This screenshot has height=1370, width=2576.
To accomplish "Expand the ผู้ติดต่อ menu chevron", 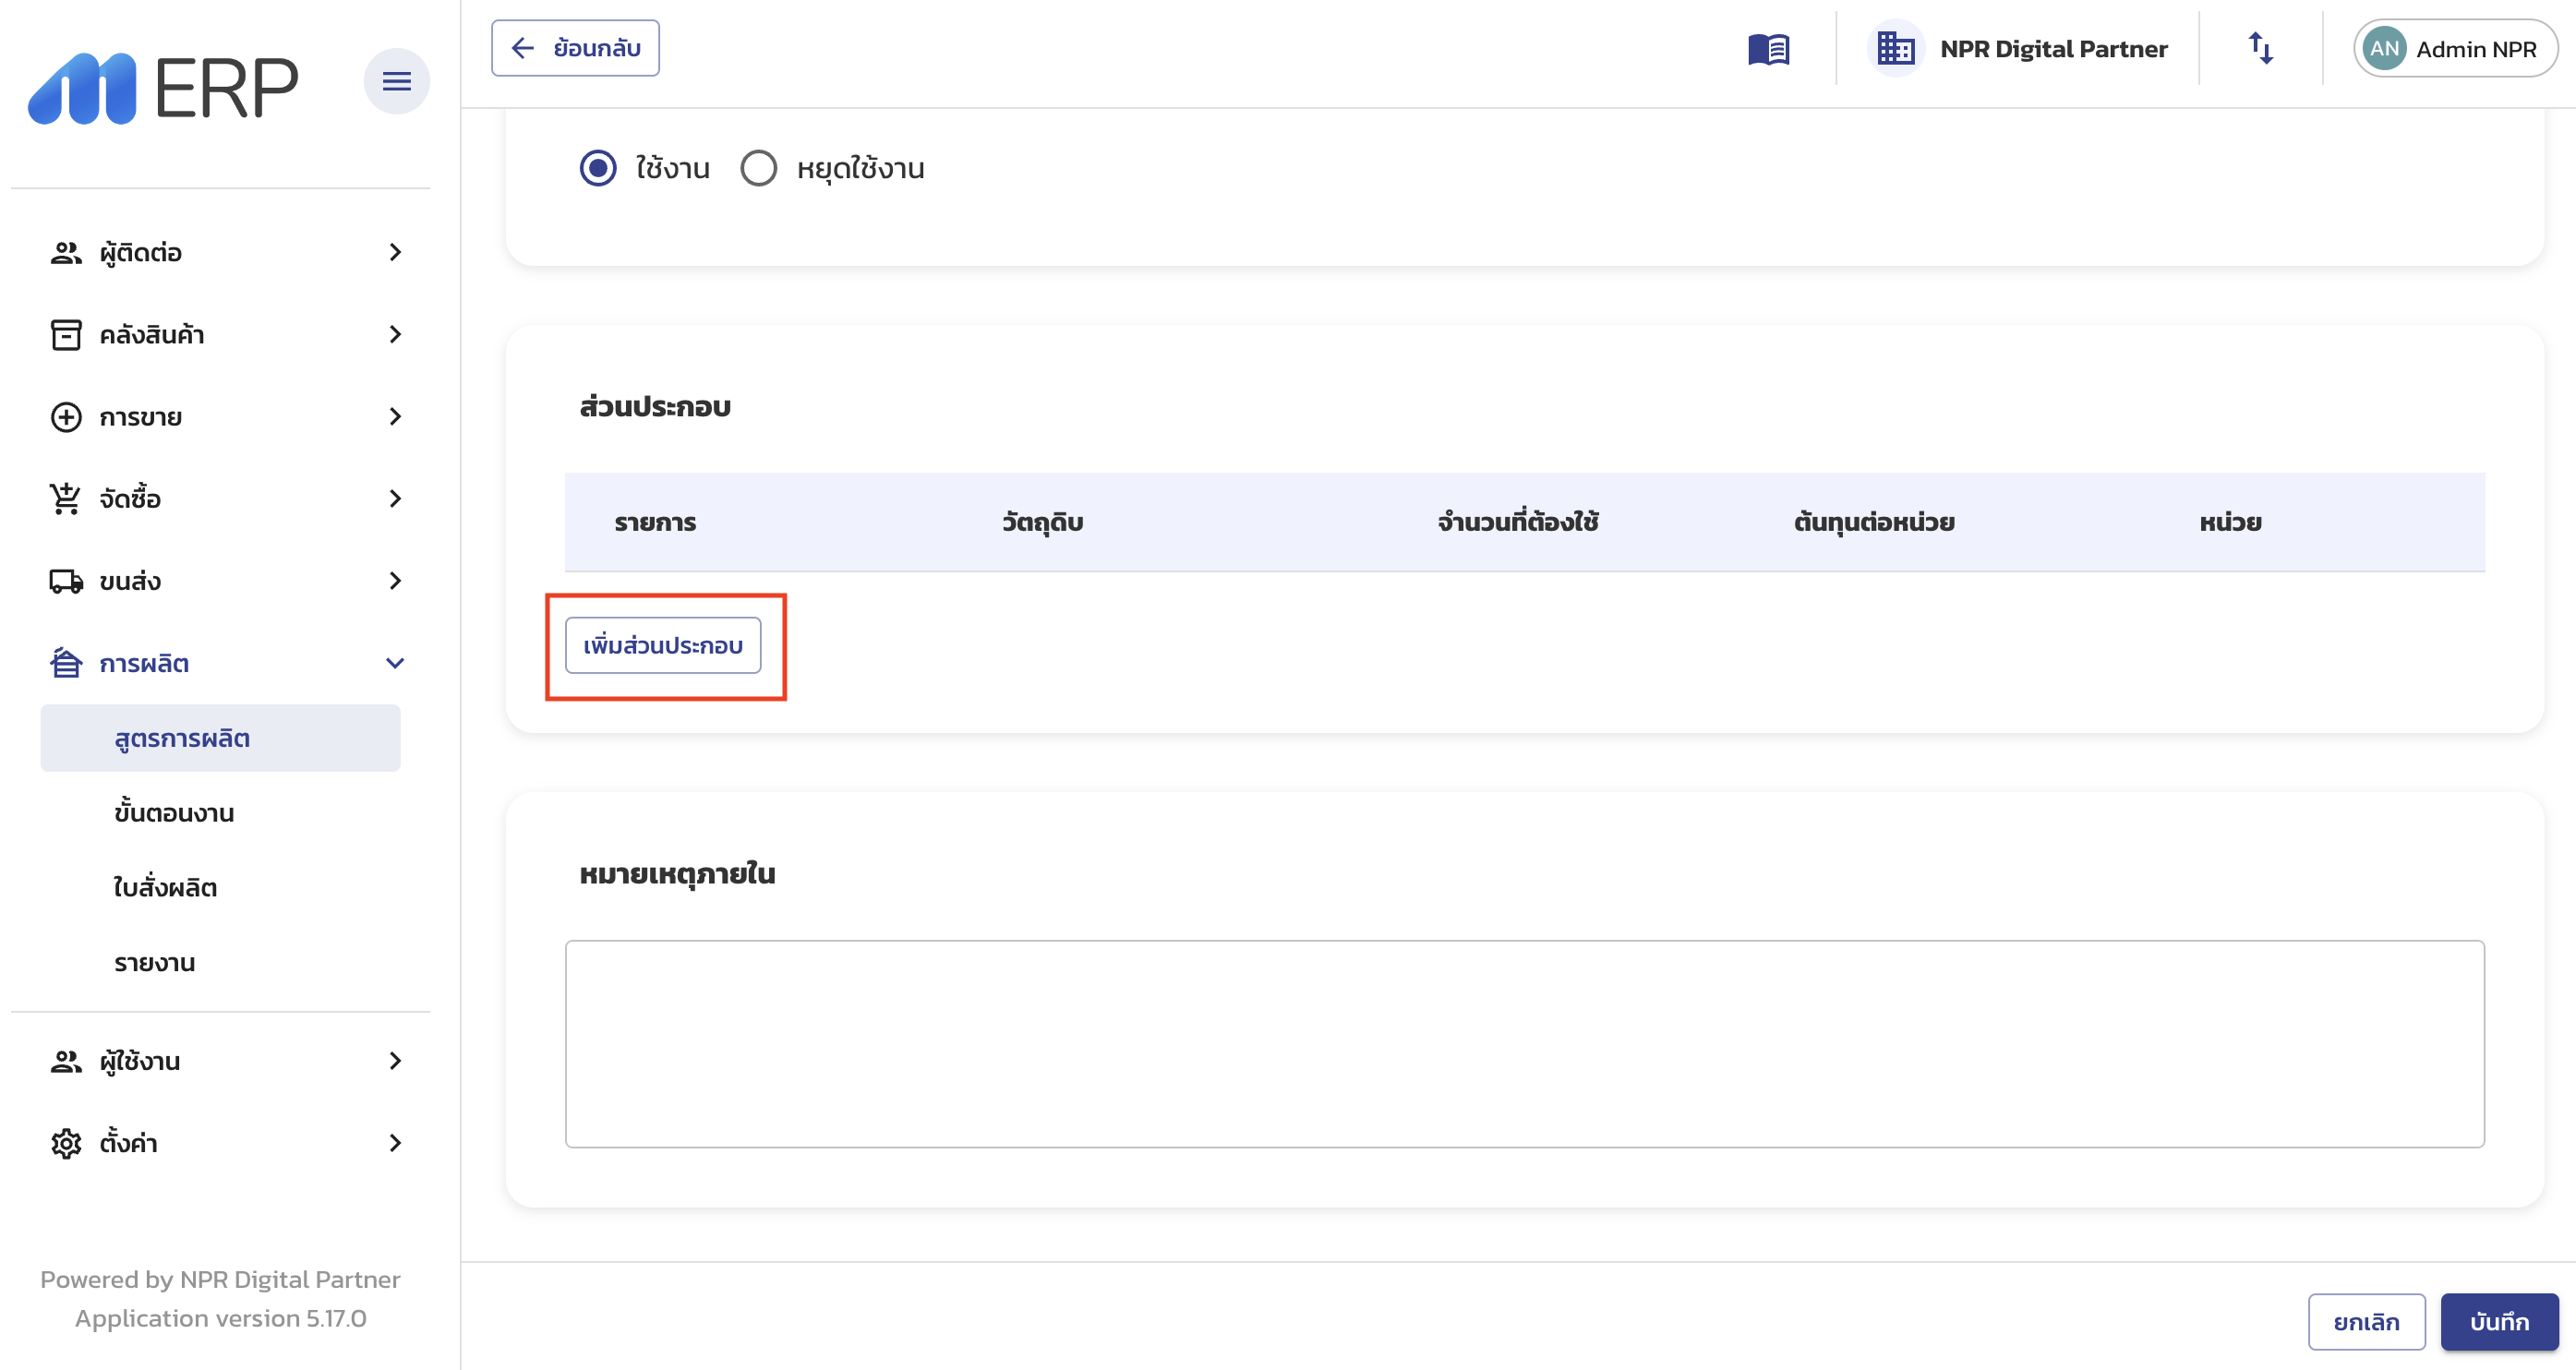I will click(x=395, y=252).
